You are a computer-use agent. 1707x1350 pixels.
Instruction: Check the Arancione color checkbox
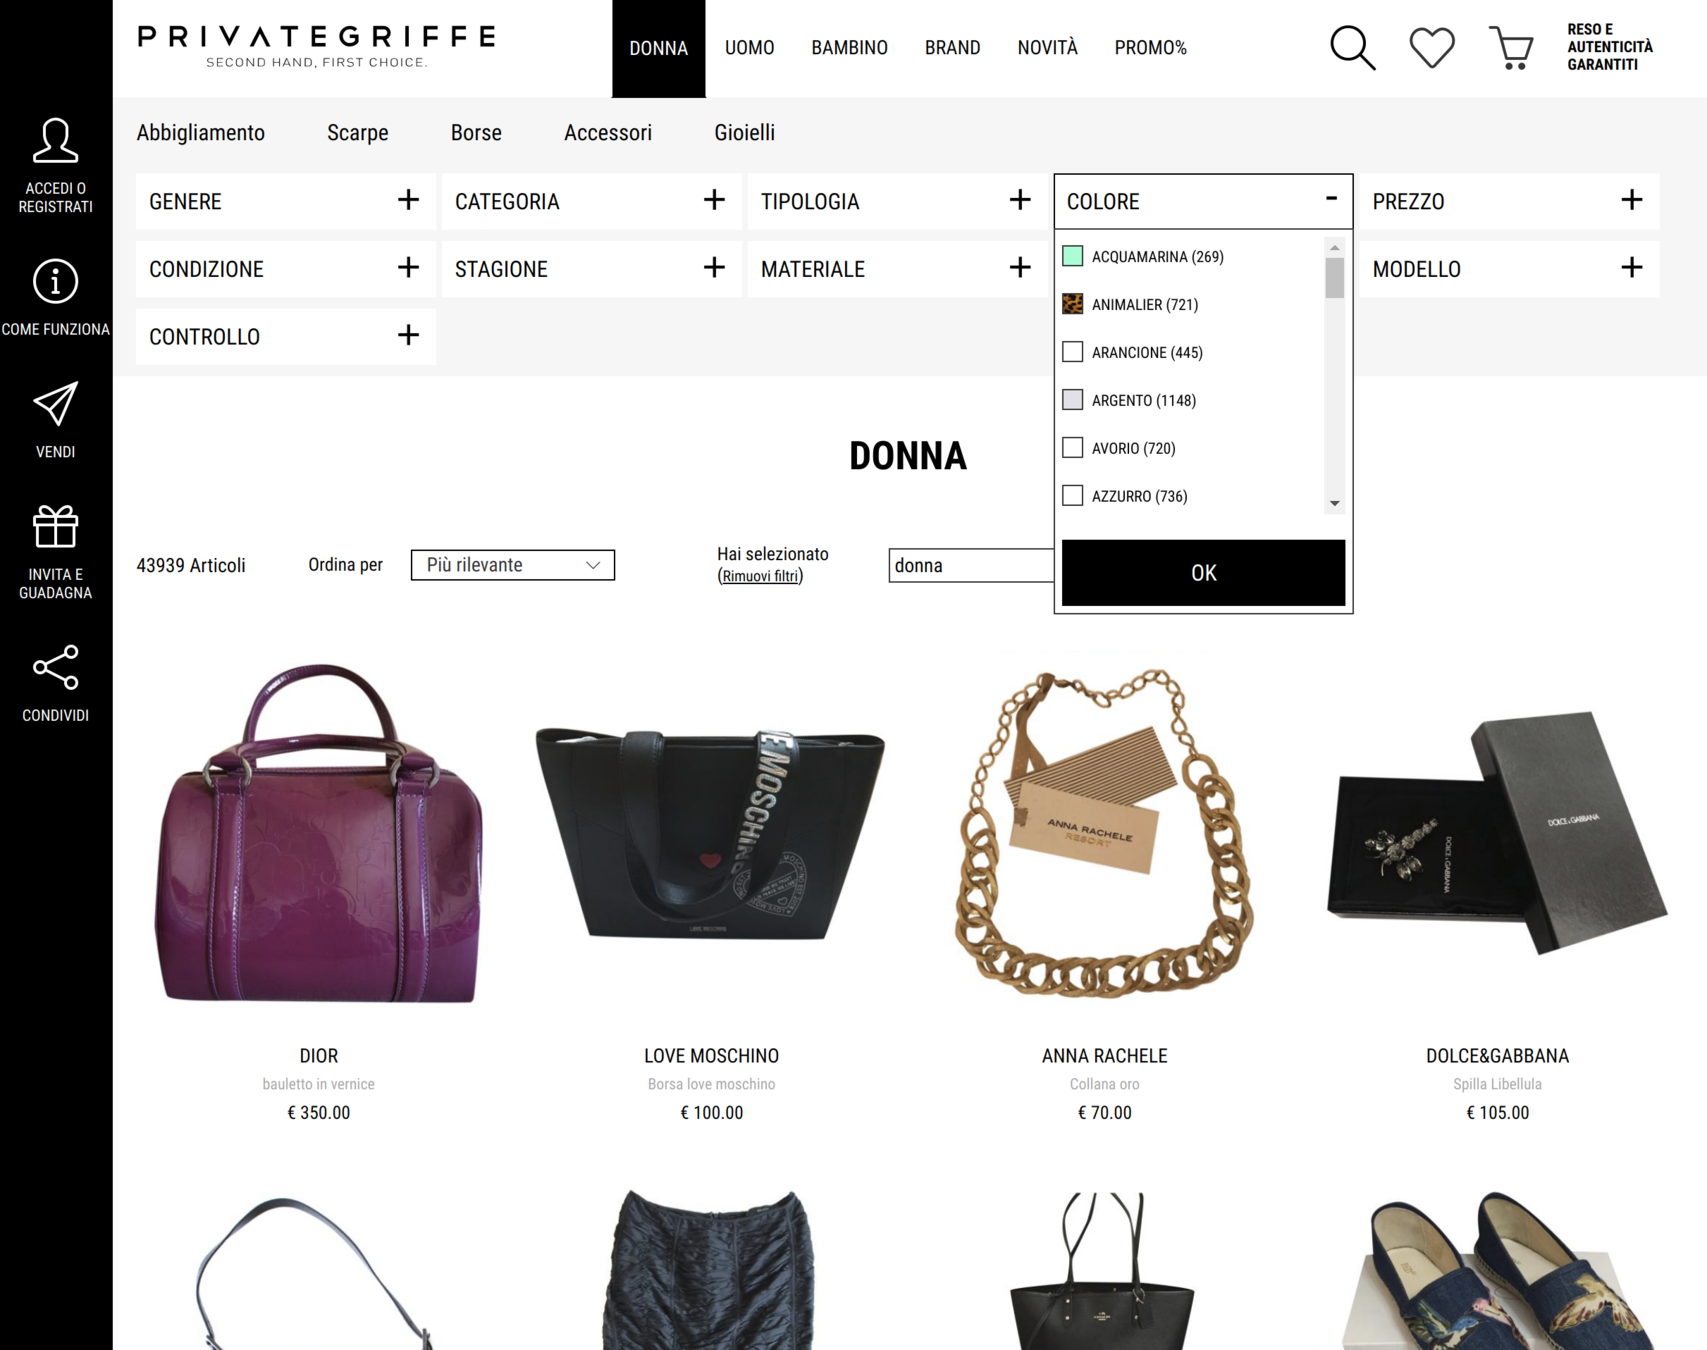(1072, 352)
